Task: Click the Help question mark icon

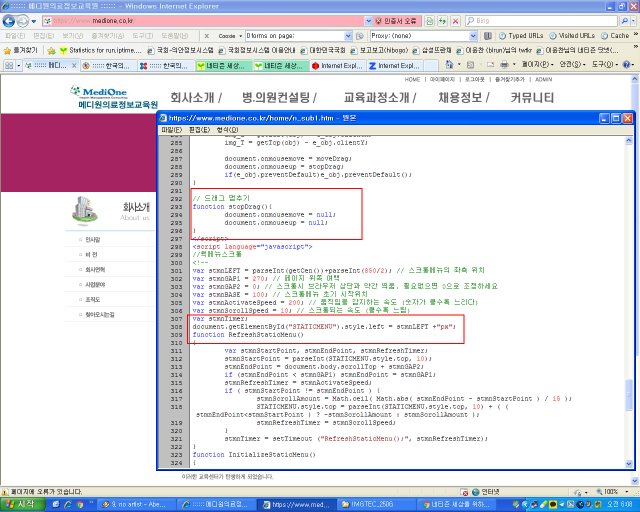Action: click(627, 65)
